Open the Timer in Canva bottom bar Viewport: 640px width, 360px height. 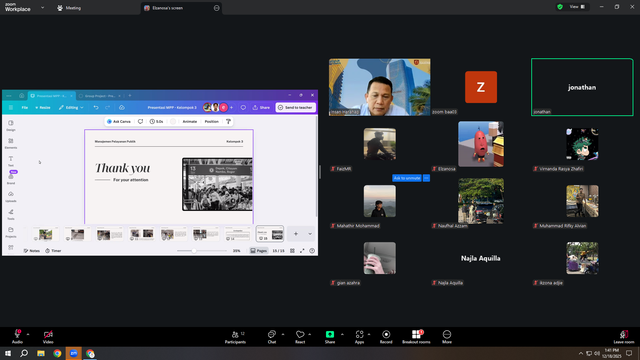[53, 251]
